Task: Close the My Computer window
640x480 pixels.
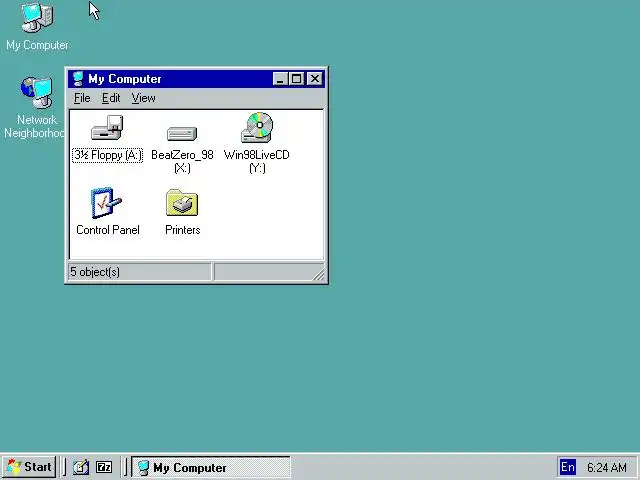Action: [x=315, y=79]
